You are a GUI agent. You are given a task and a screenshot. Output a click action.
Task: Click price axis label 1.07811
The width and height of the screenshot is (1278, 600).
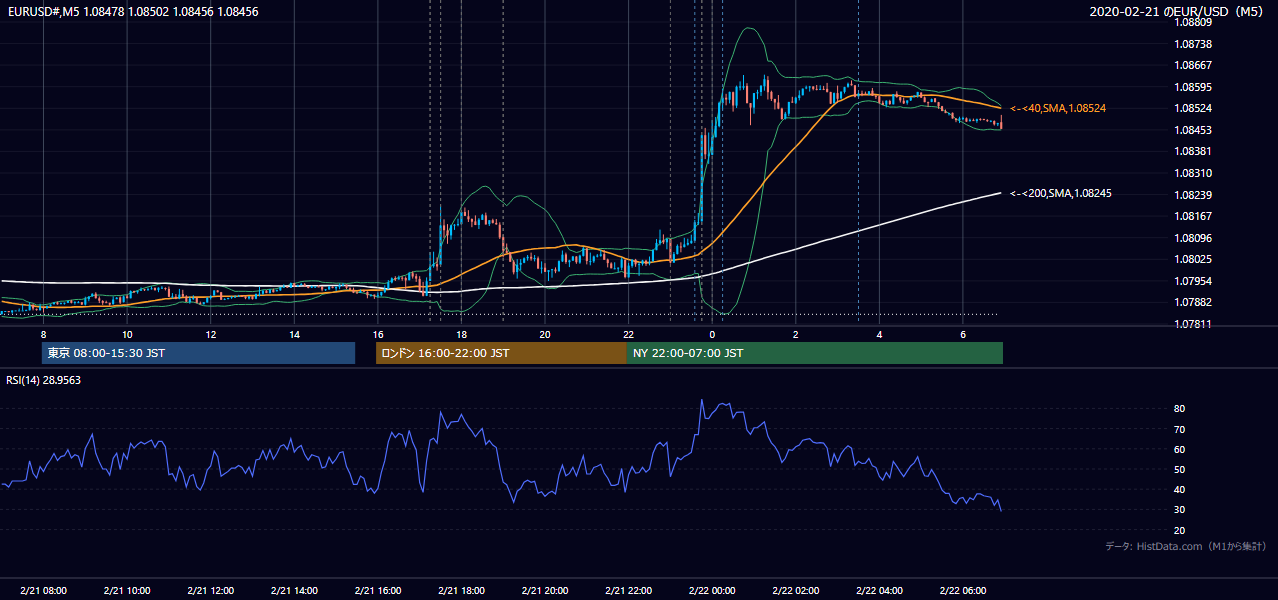click(1194, 324)
